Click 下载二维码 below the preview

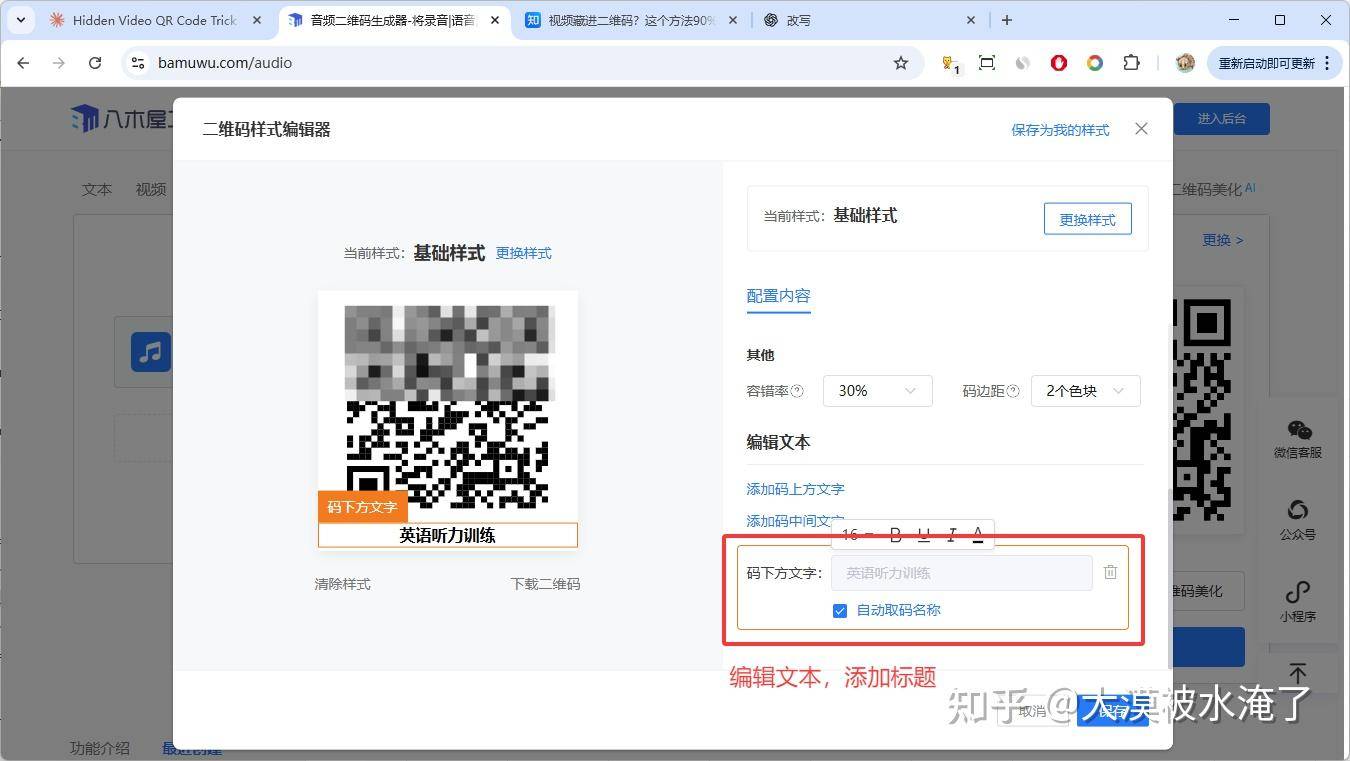pyautogui.click(x=545, y=584)
